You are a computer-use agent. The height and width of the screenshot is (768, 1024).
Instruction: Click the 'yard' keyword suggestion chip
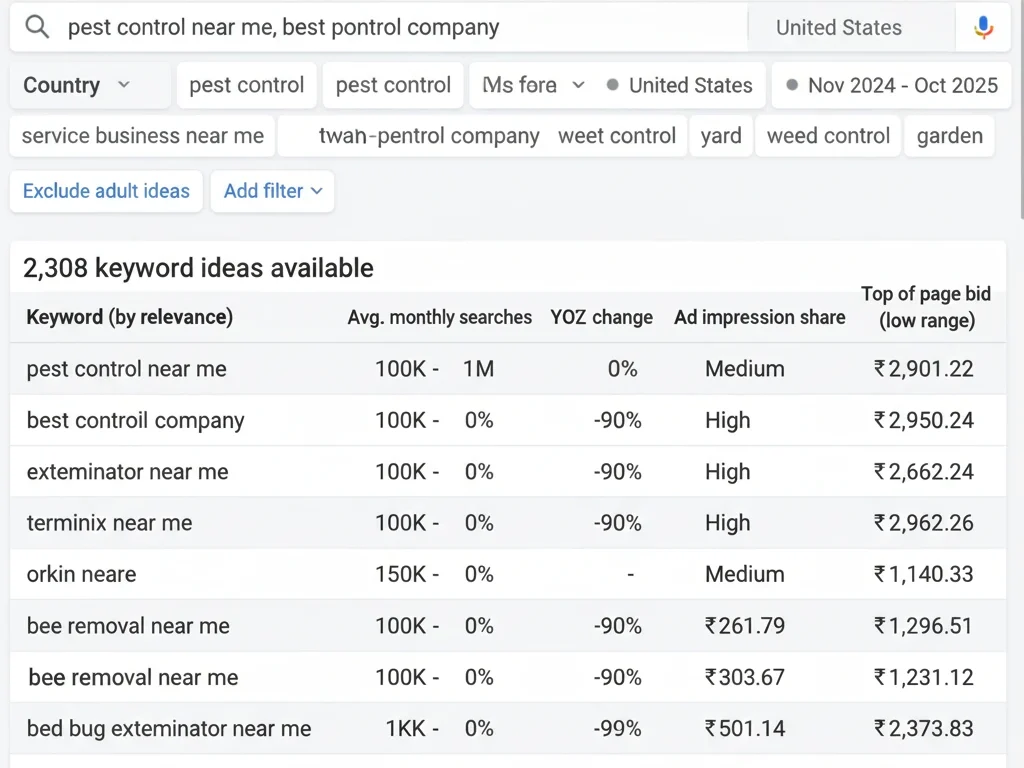point(721,135)
